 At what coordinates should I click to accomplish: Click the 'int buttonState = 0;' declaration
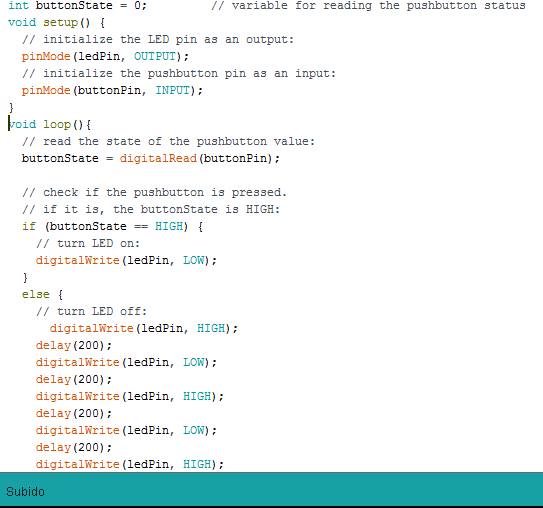[x=77, y=6]
